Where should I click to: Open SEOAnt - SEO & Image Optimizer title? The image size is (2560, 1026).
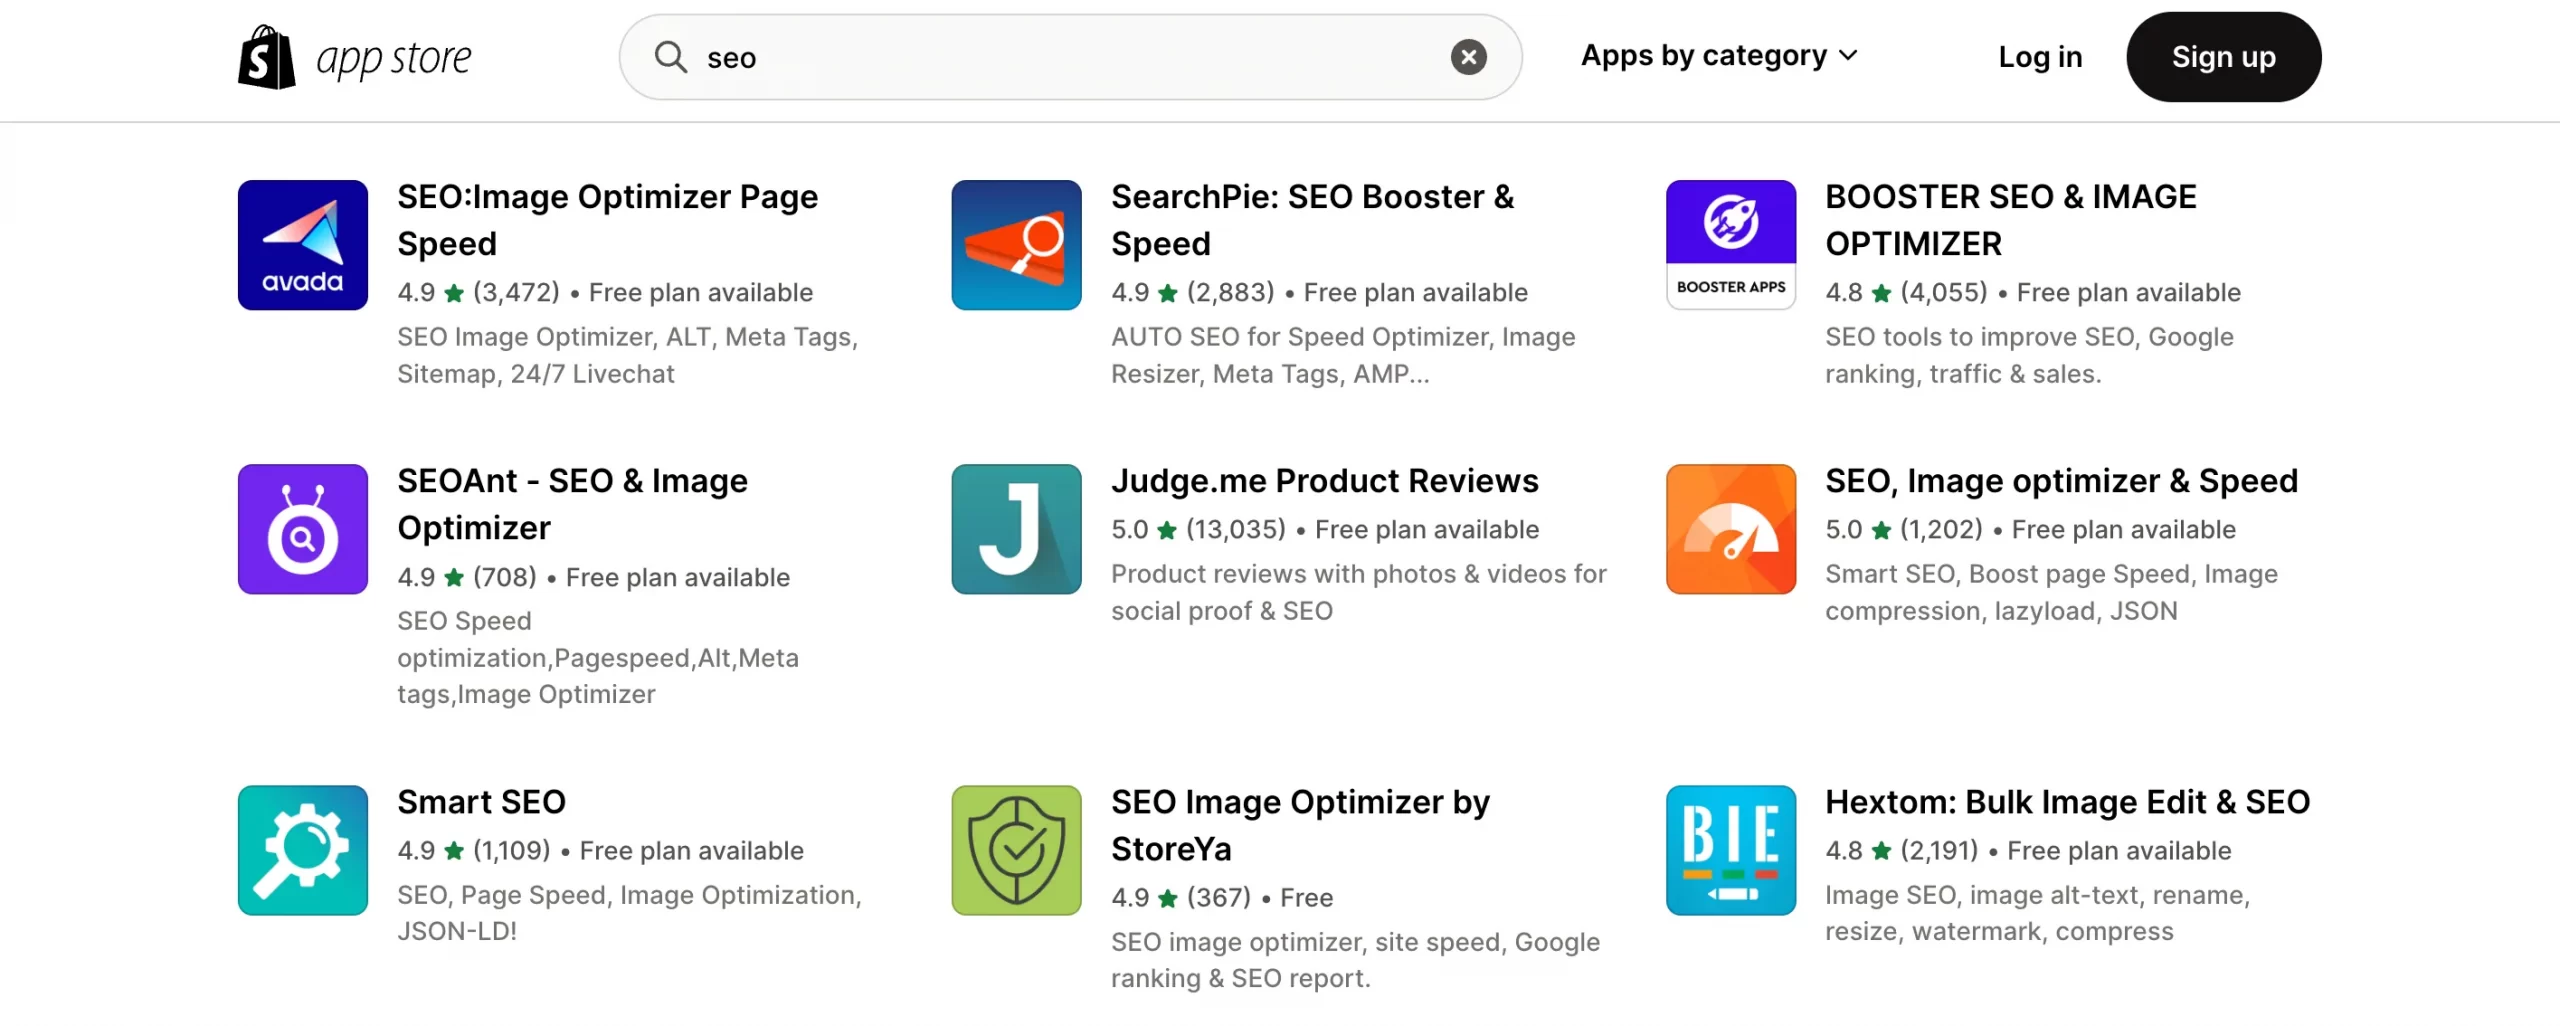point(572,504)
